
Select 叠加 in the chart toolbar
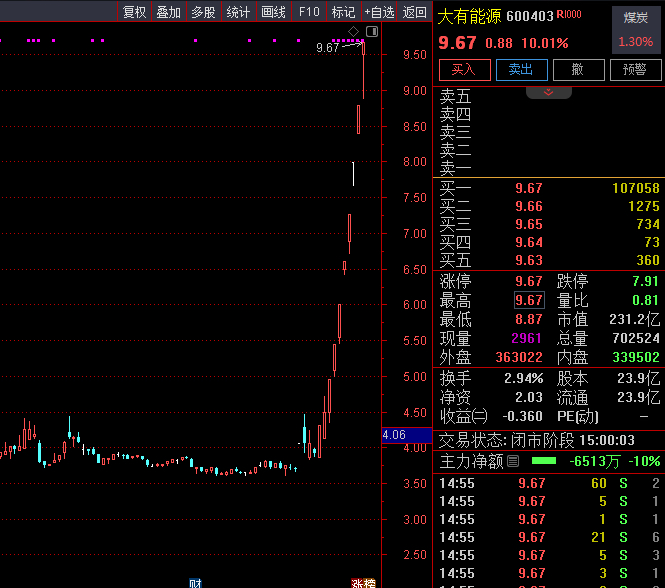tap(168, 12)
